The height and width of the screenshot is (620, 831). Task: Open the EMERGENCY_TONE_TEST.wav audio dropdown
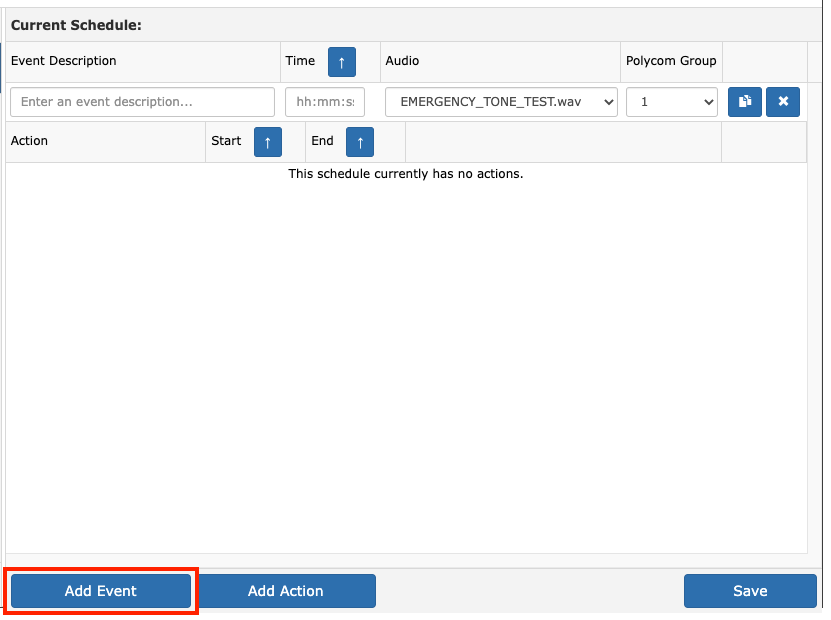point(501,102)
